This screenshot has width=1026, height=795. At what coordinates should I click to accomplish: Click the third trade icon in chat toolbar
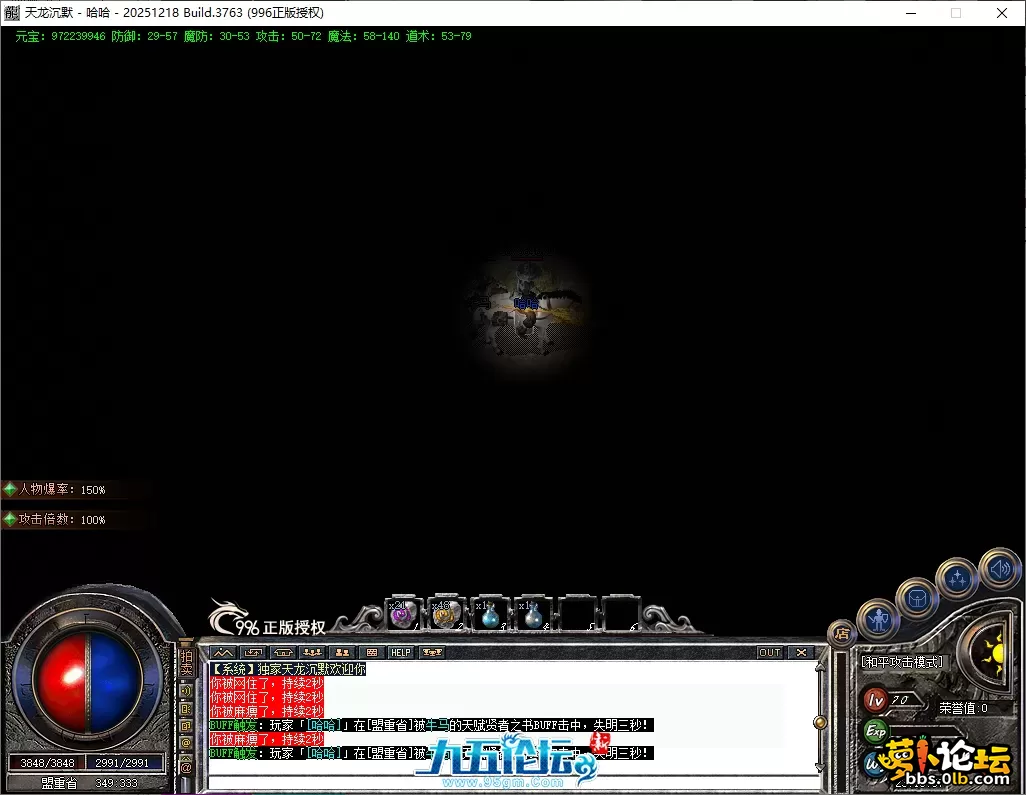click(283, 652)
